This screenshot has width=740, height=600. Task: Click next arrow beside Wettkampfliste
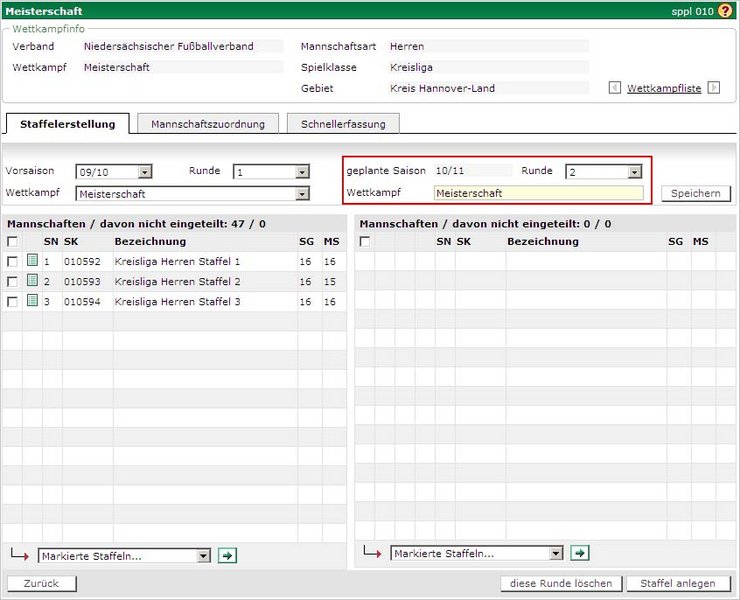point(713,88)
